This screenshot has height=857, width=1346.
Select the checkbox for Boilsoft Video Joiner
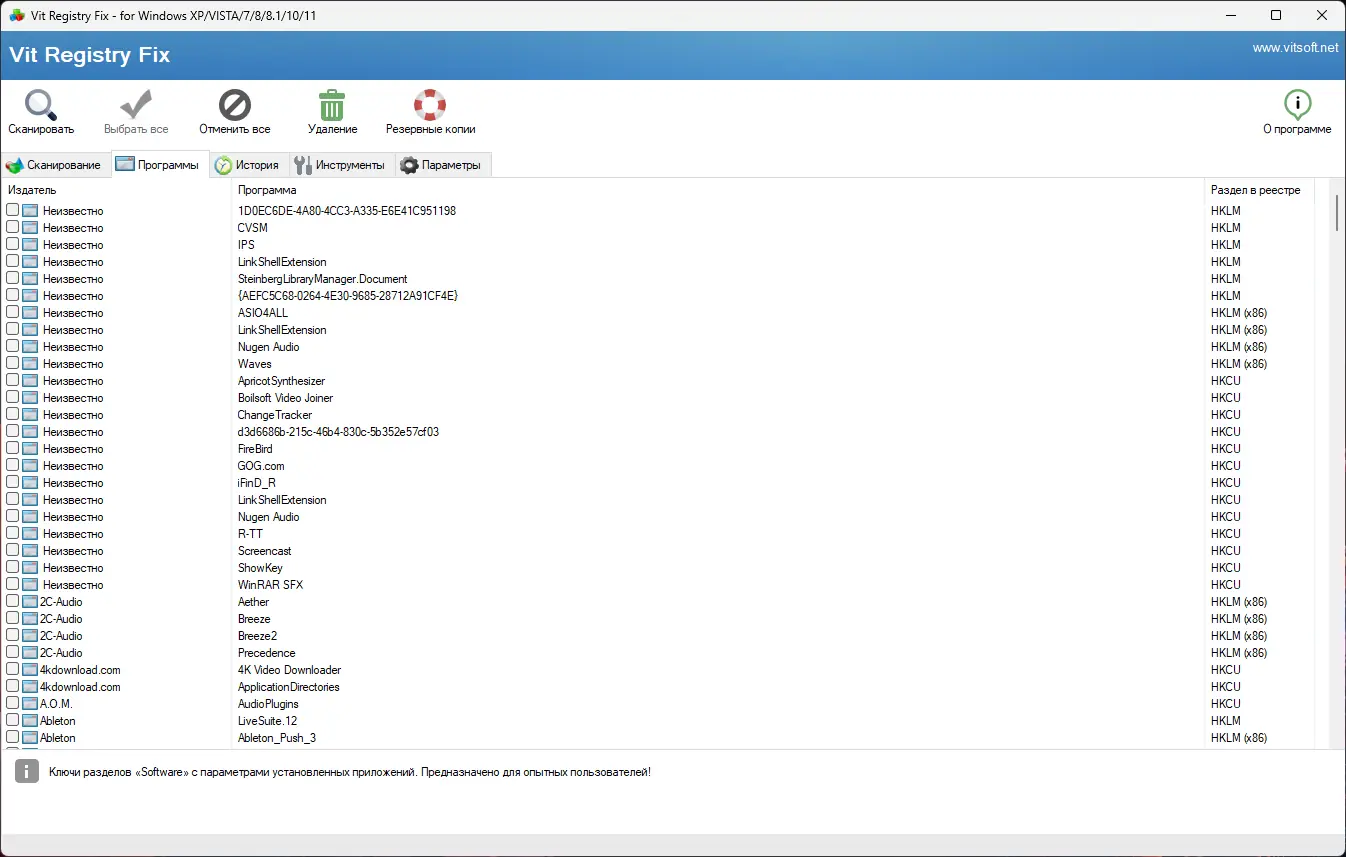tap(12, 398)
